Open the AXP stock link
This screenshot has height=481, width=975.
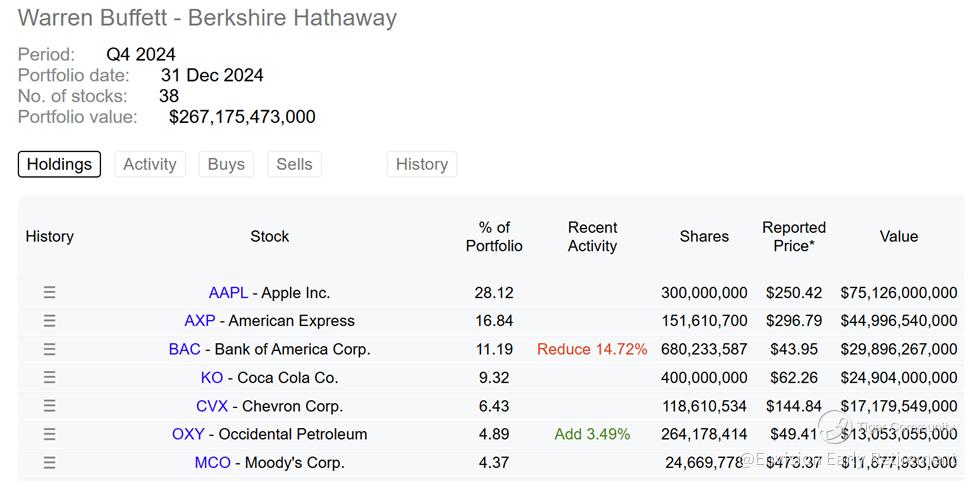(x=200, y=321)
